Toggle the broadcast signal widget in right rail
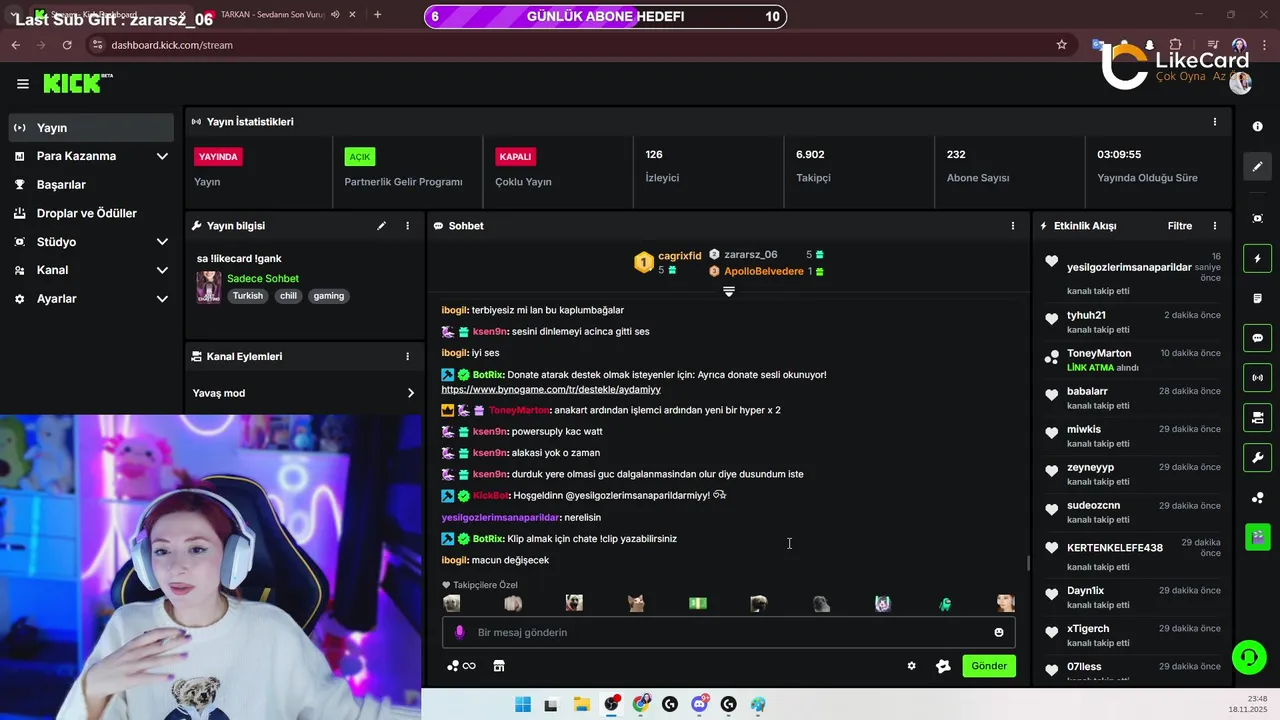Screen dimensions: 1280x720 click(x=1257, y=378)
